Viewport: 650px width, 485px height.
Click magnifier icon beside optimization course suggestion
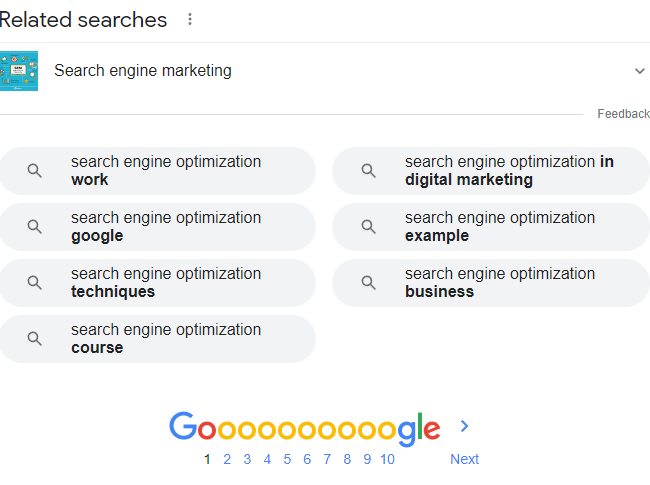(34, 338)
